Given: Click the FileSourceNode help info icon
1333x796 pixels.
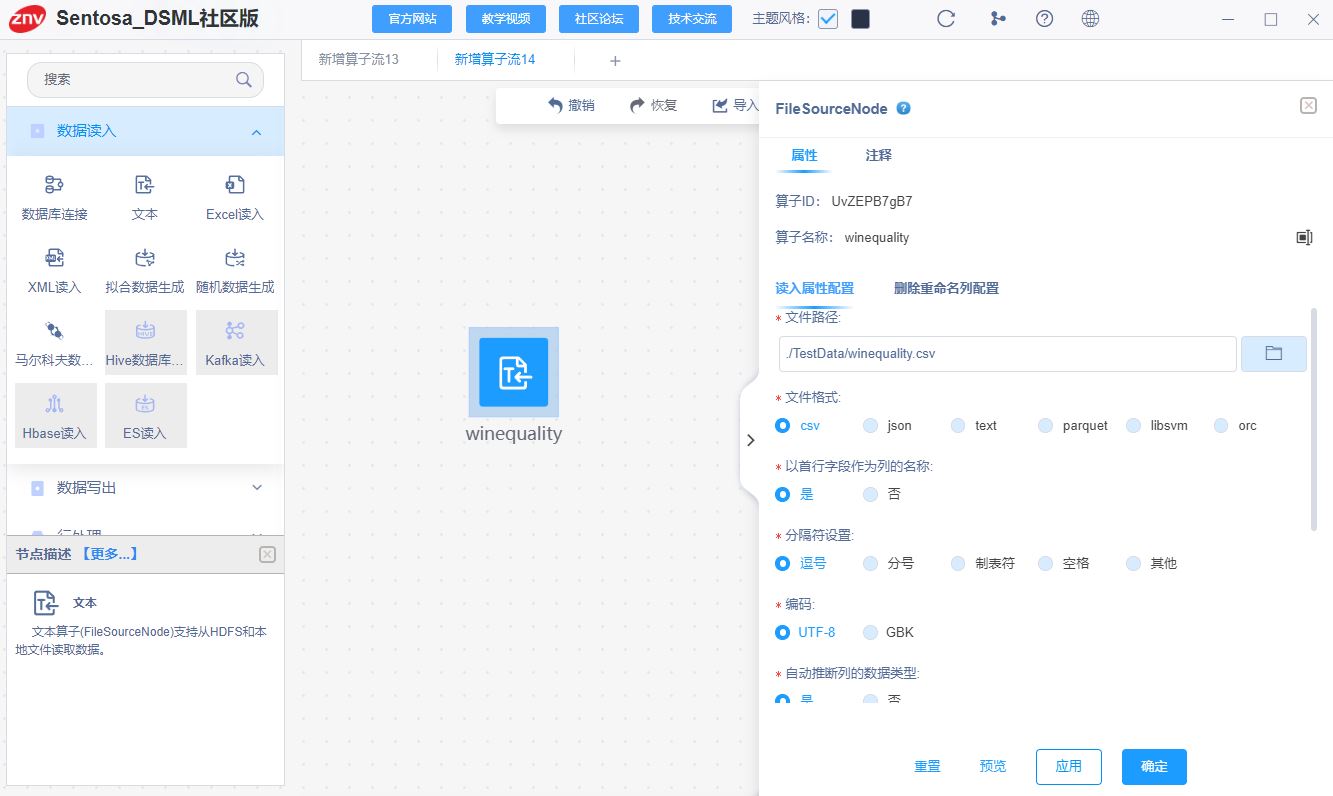Looking at the screenshot, I should tap(903, 108).
